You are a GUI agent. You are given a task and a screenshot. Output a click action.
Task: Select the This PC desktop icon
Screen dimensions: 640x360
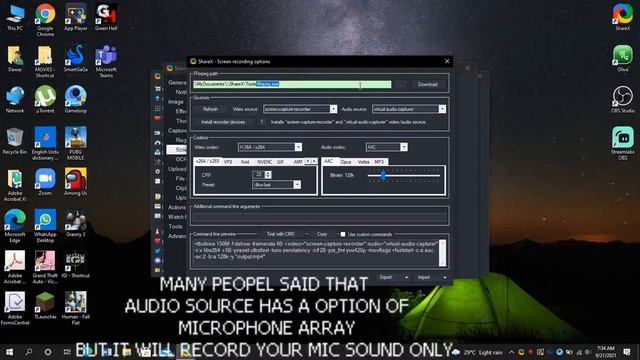coord(15,17)
